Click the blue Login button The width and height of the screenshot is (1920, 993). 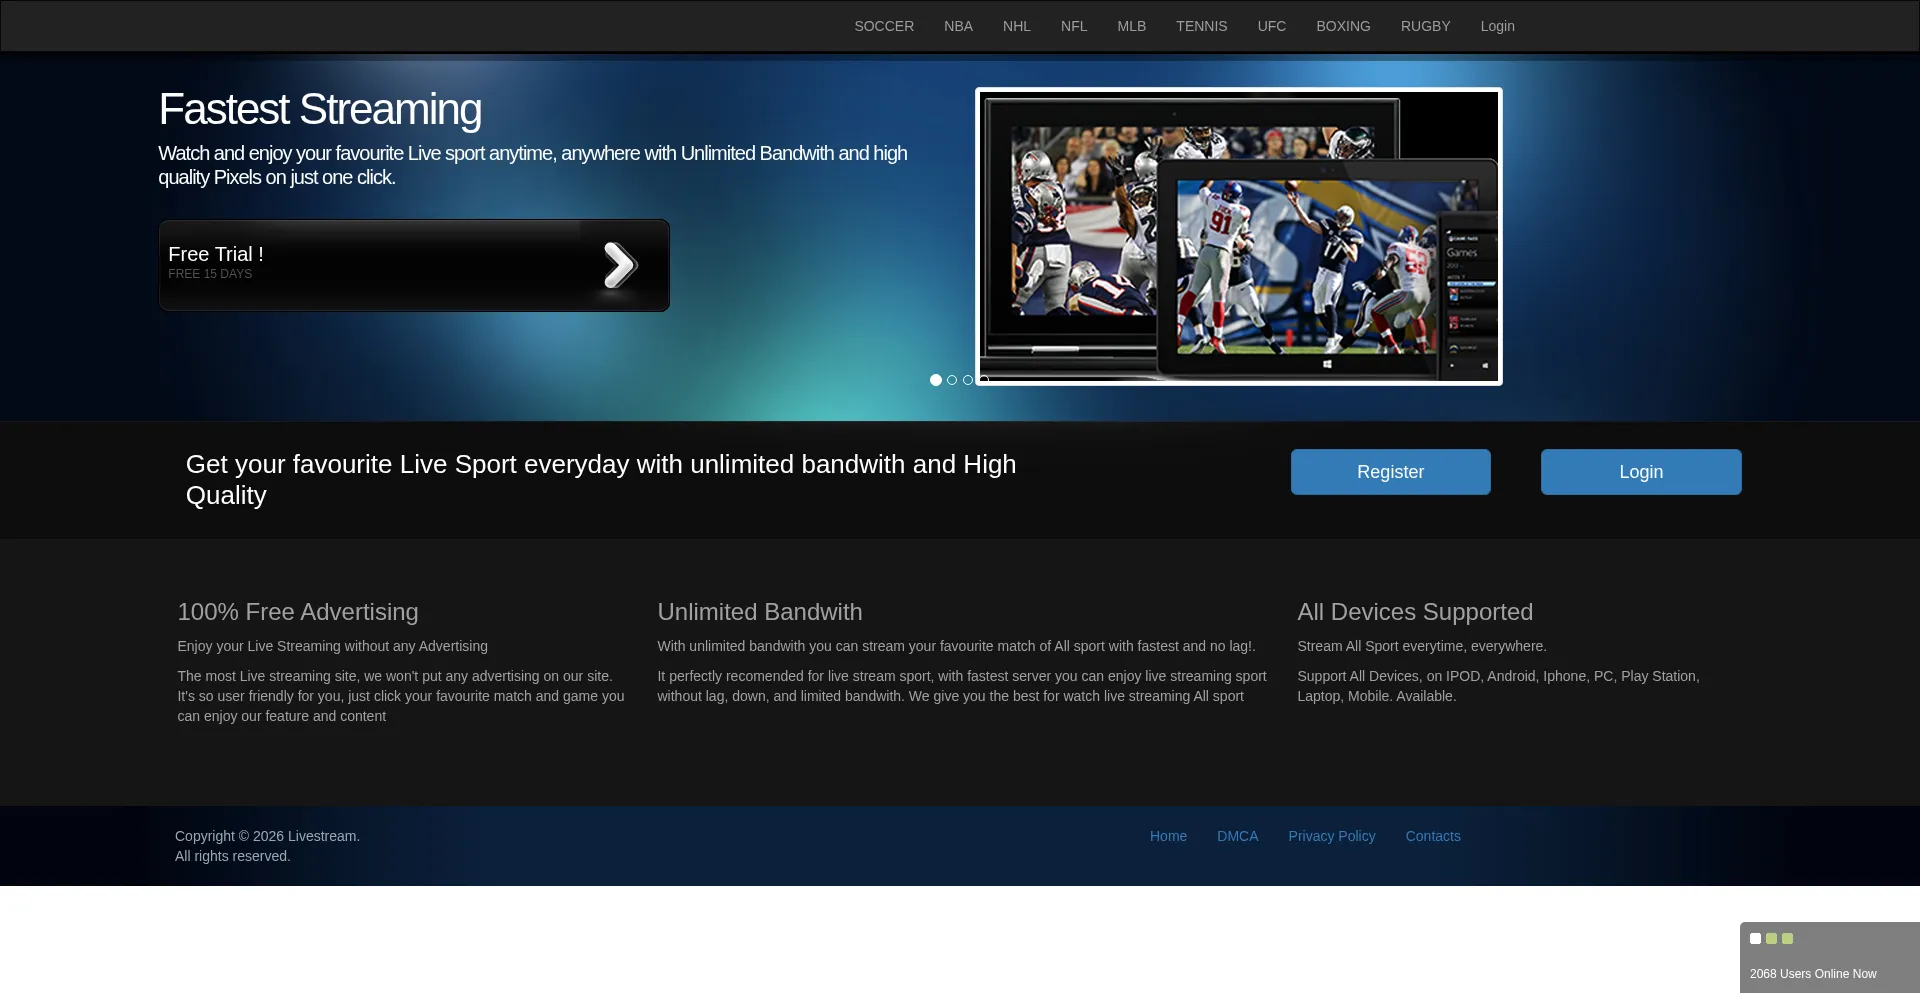coord(1641,472)
